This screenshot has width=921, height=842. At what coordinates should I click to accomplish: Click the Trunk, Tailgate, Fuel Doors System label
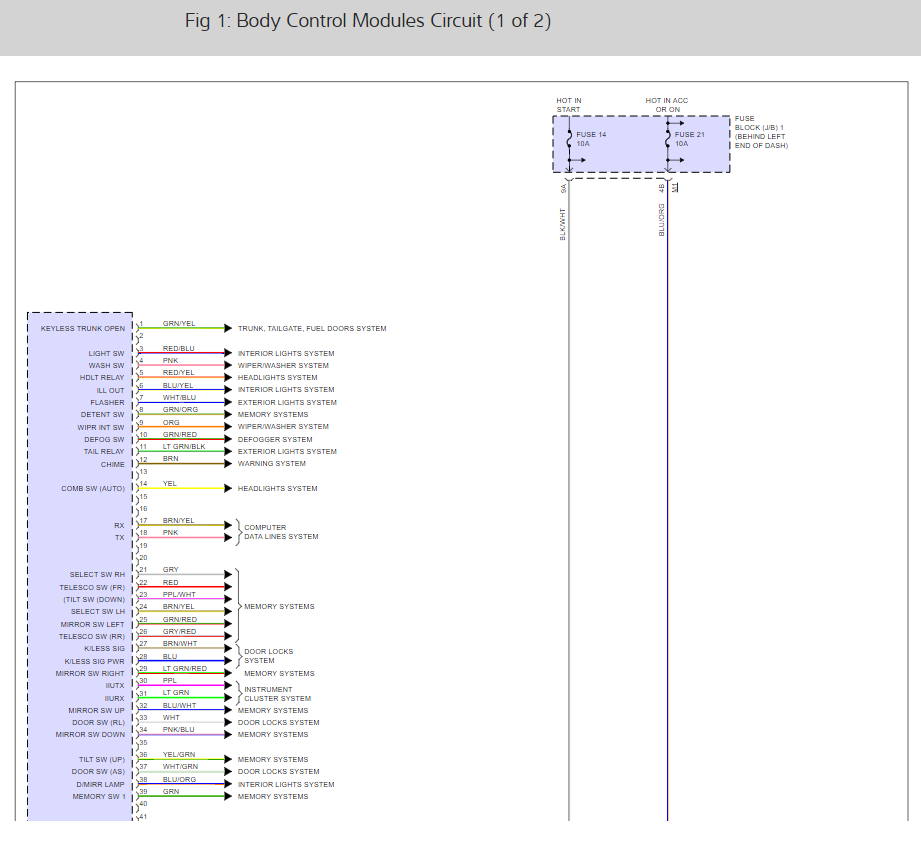(x=312, y=329)
